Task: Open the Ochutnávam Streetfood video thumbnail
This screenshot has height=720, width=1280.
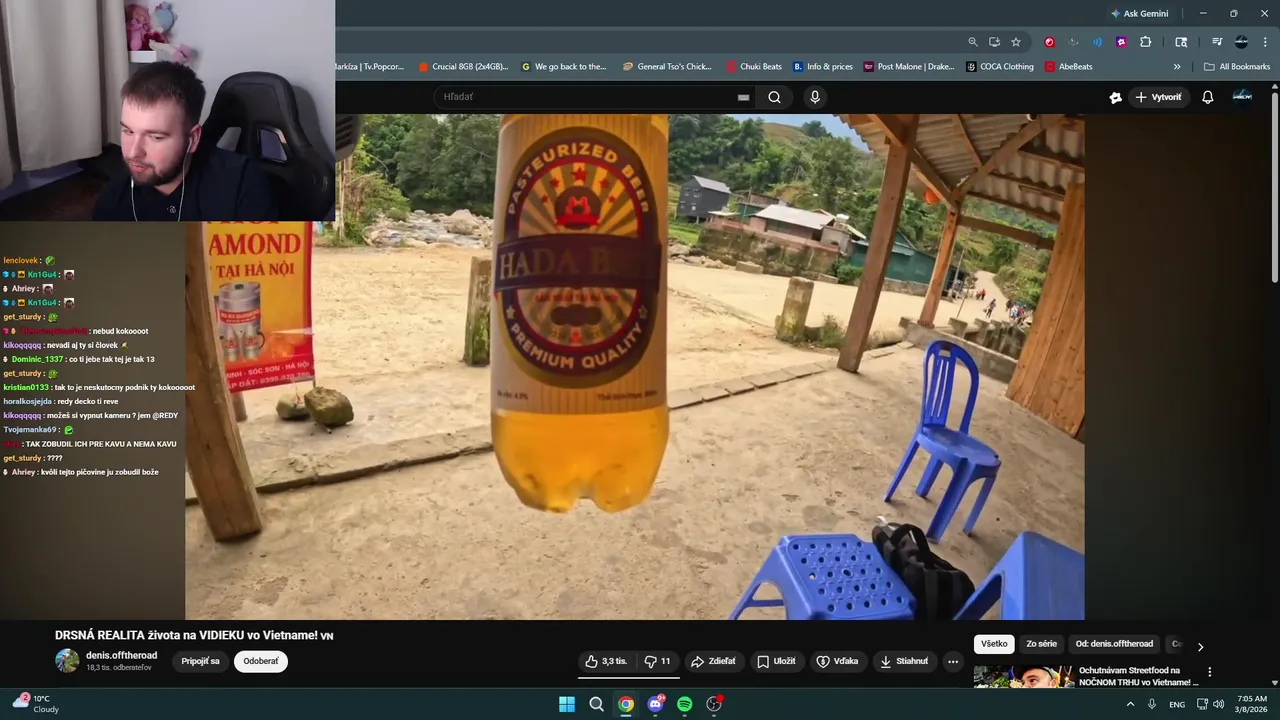Action: click(1024, 677)
